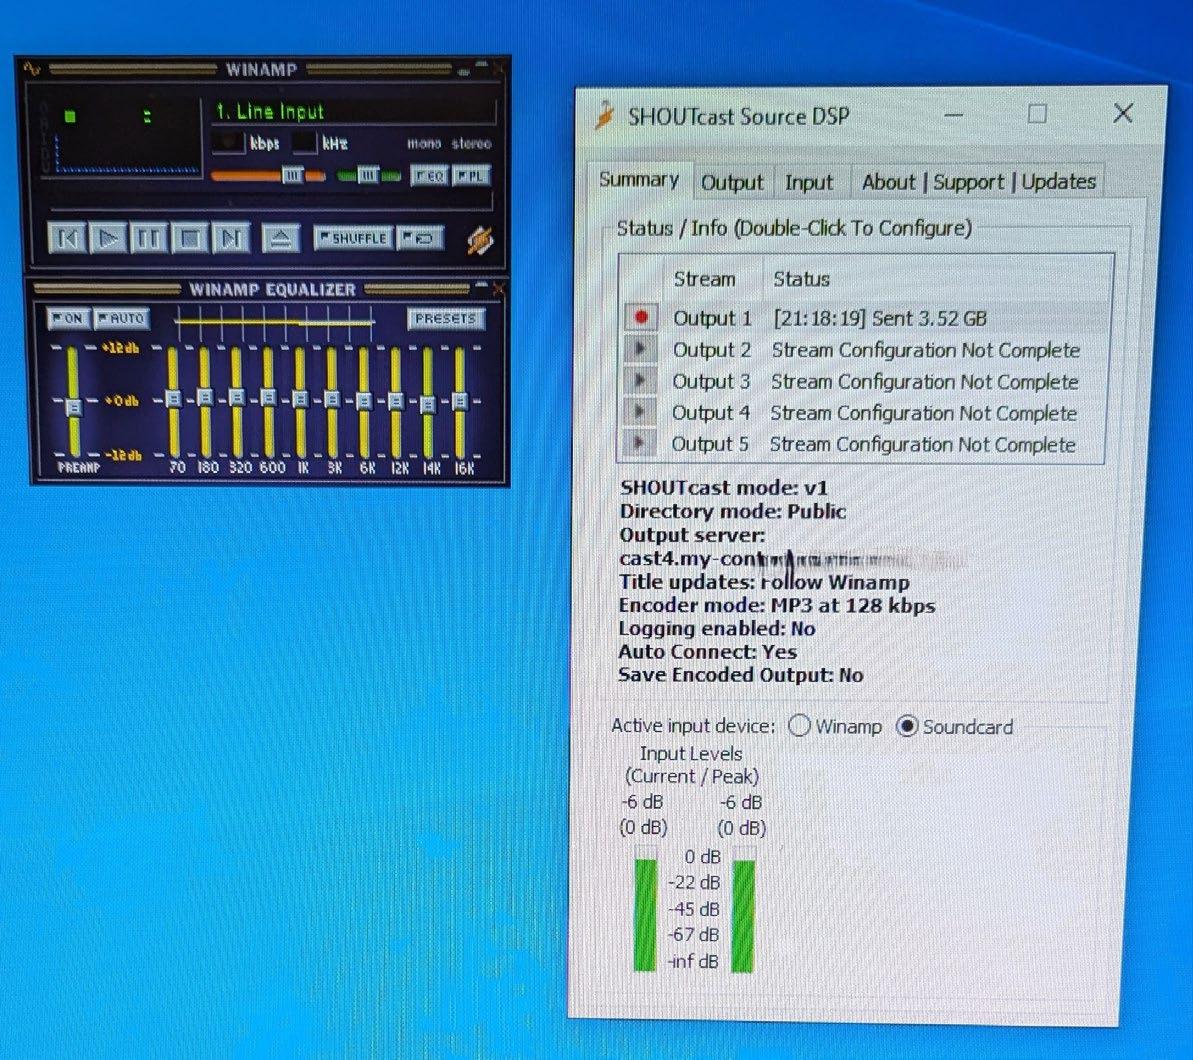Click the 14K equalizer band slider
The image size is (1193, 1060).
[x=428, y=402]
